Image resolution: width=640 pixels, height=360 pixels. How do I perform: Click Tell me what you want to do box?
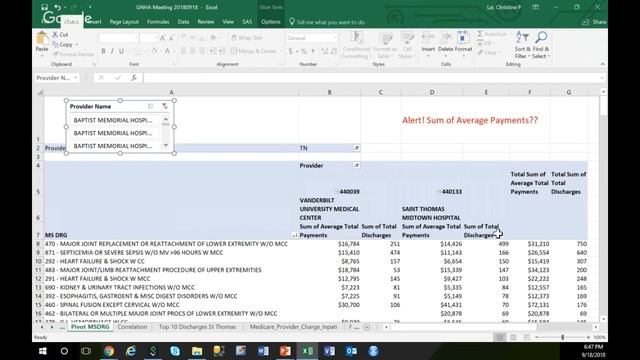[x=327, y=22]
